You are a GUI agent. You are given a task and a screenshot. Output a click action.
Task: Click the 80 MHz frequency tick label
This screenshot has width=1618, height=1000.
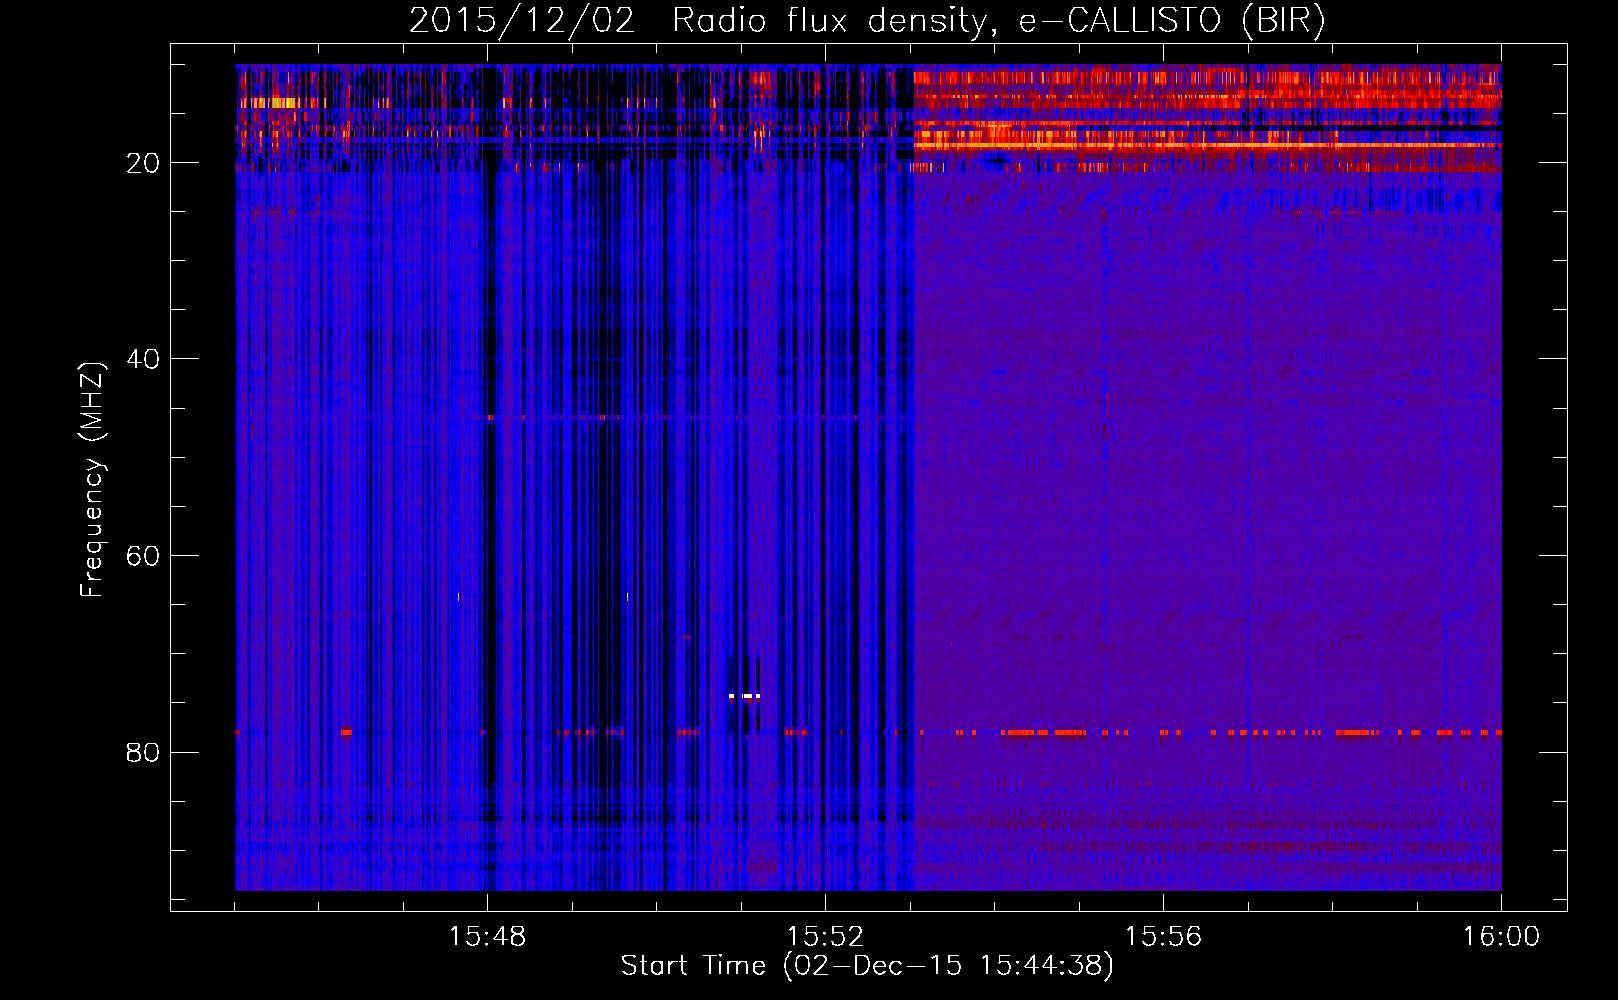[x=143, y=752]
